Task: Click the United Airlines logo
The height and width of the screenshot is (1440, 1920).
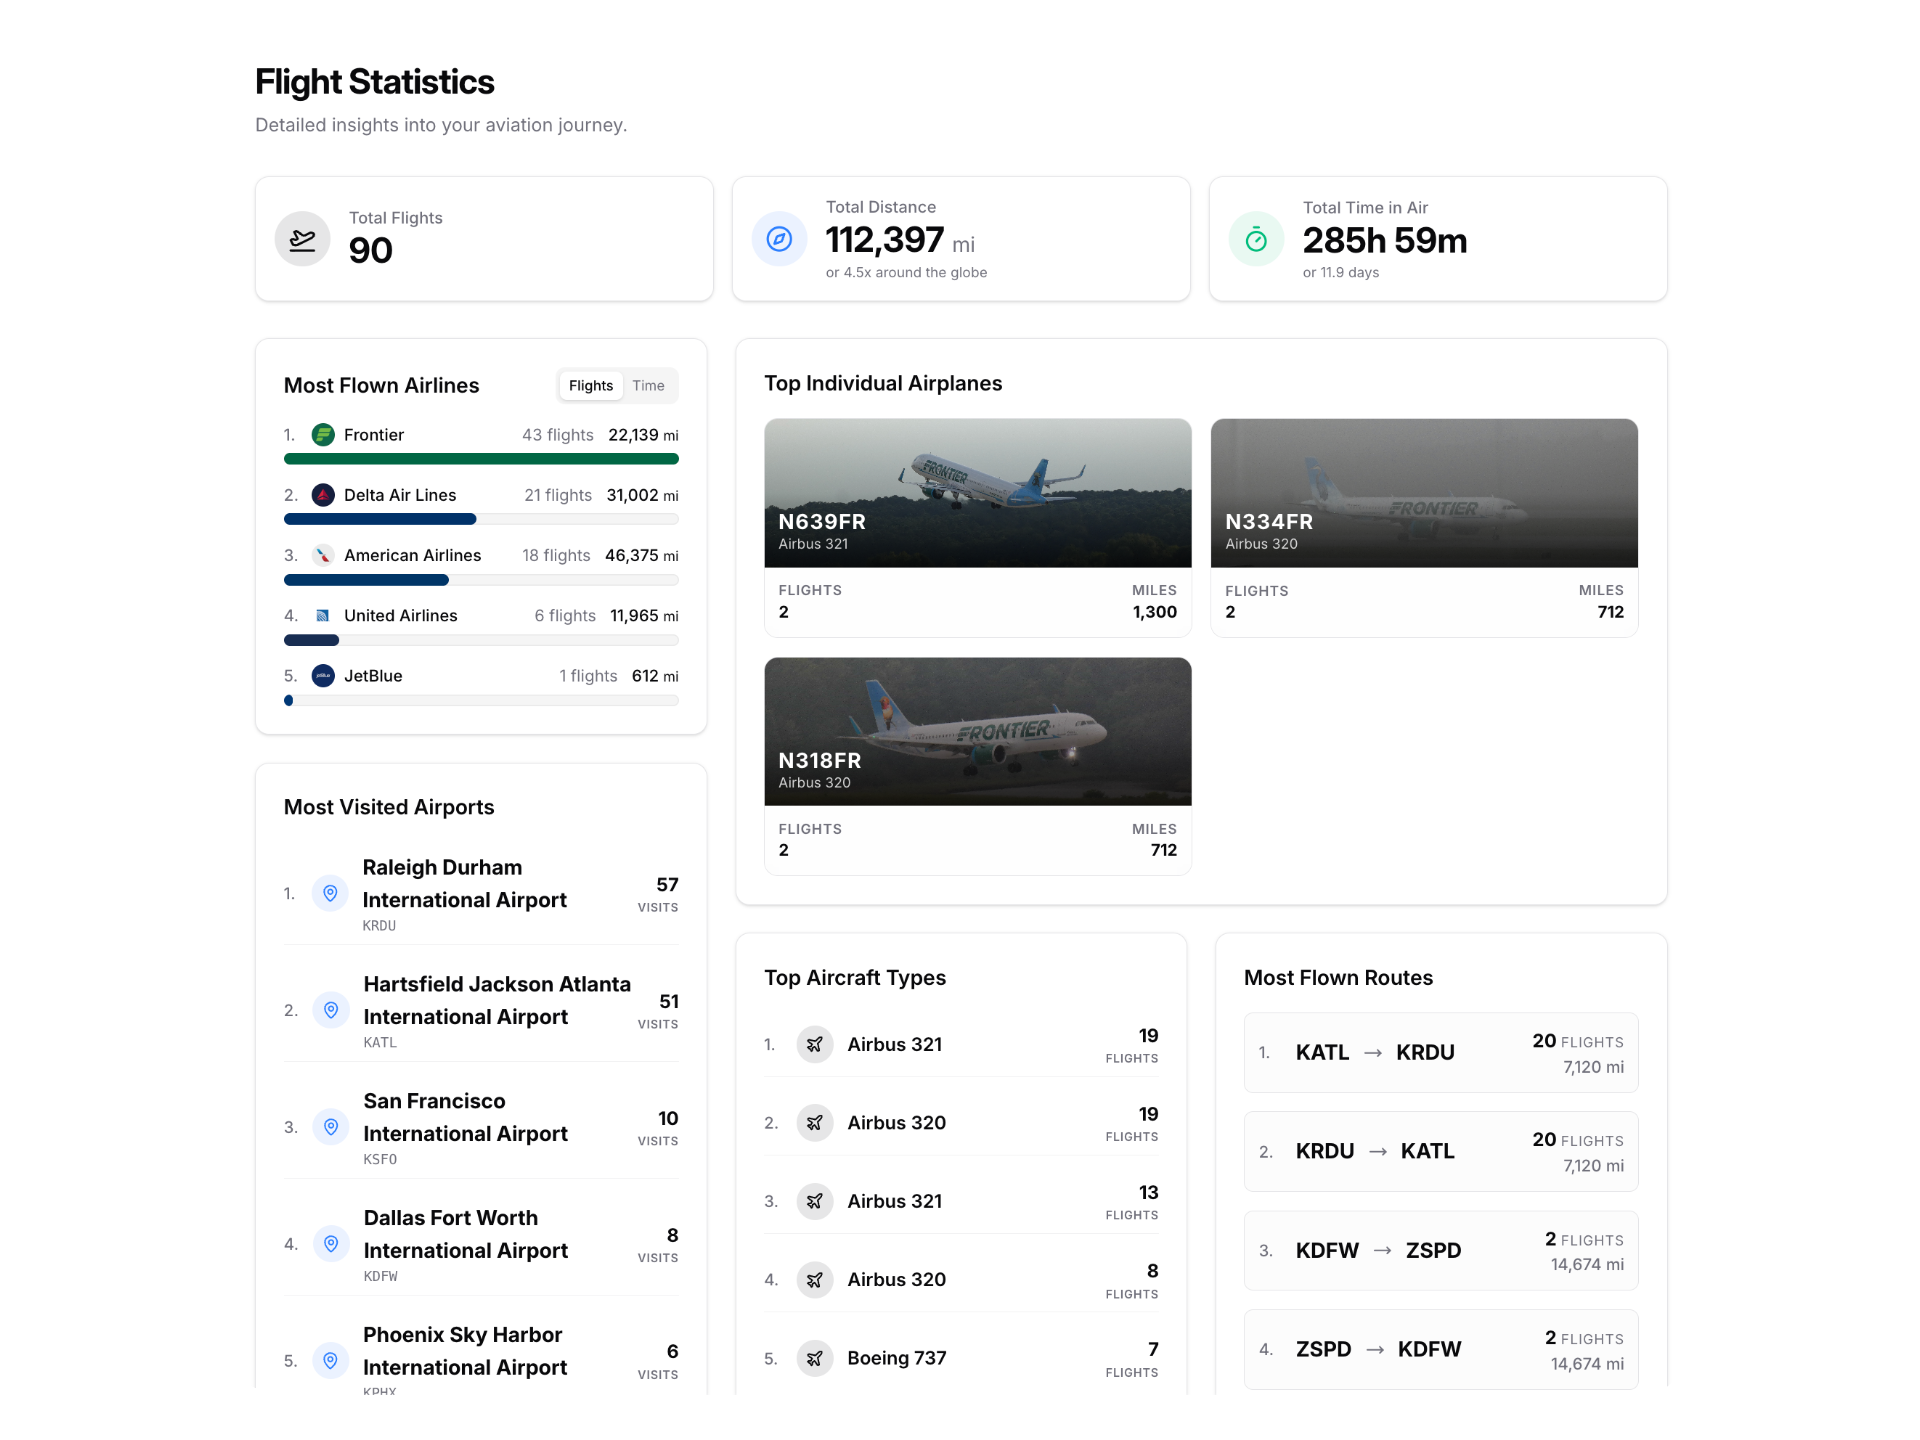Action: (323, 616)
